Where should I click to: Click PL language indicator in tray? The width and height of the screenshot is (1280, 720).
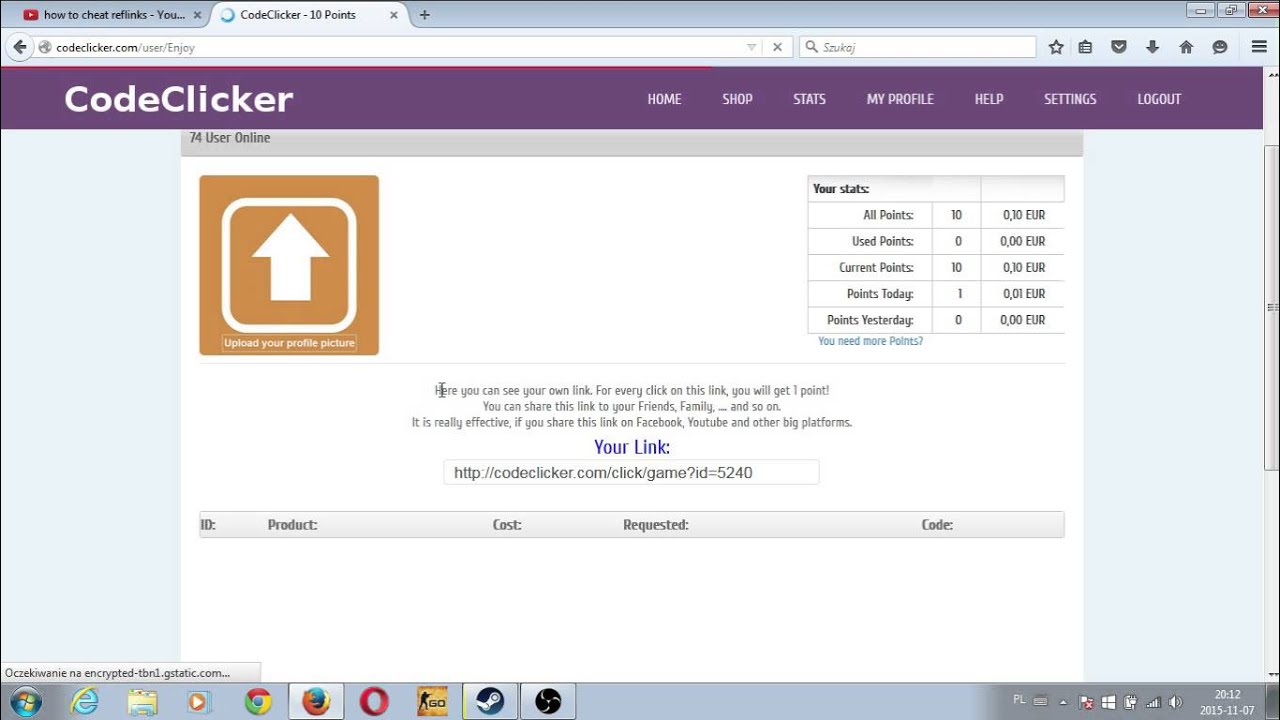tap(1019, 700)
